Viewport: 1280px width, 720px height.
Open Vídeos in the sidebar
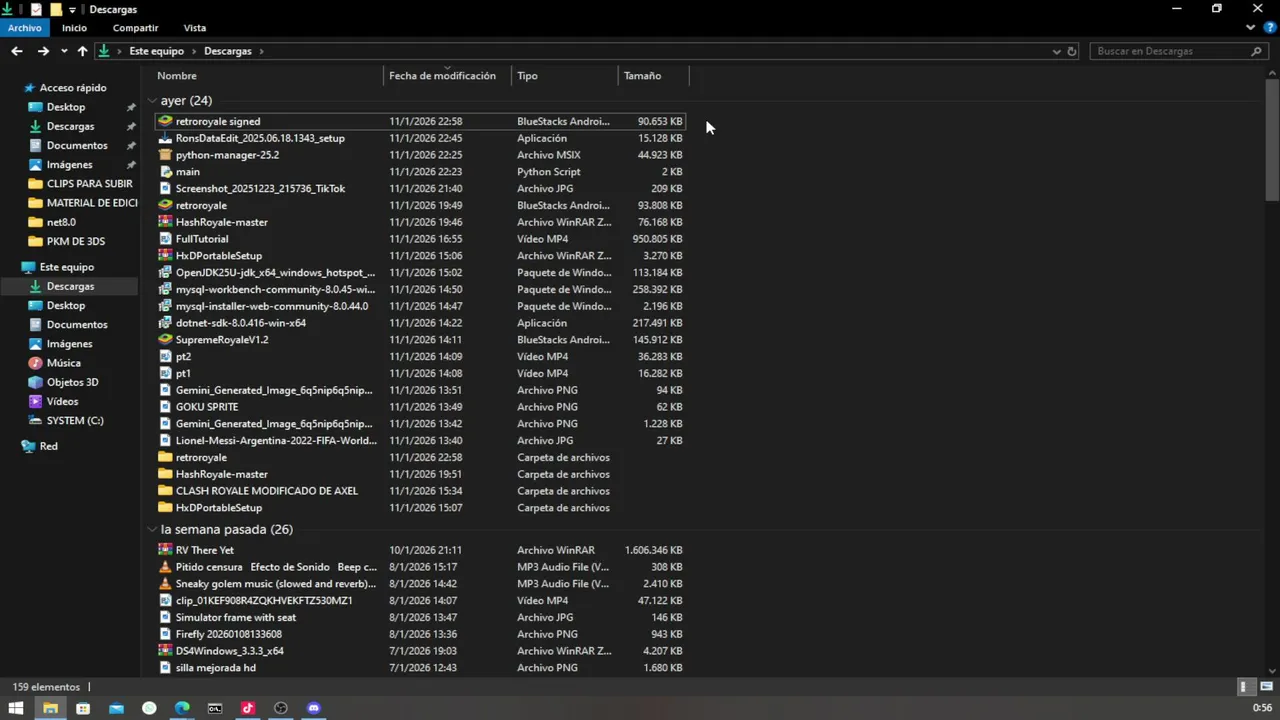point(62,401)
